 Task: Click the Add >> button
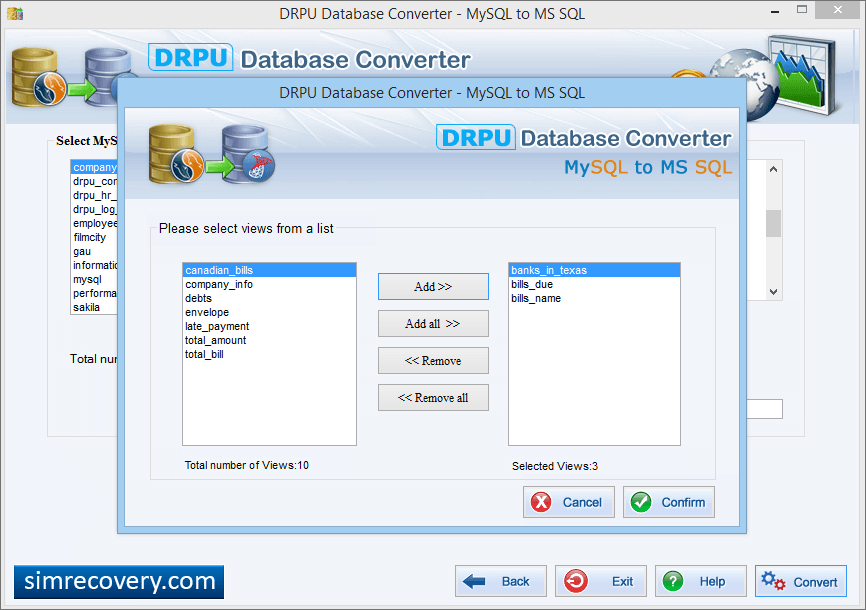tap(433, 286)
